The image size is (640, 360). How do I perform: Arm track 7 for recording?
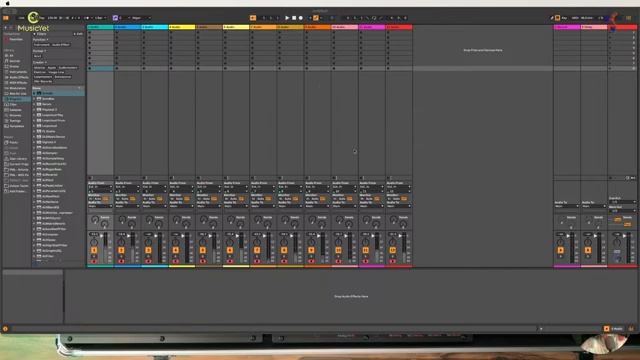coord(257,261)
